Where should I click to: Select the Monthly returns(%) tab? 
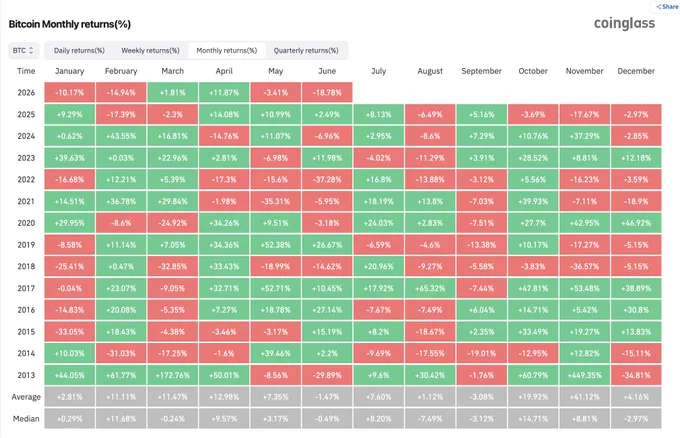click(226, 51)
